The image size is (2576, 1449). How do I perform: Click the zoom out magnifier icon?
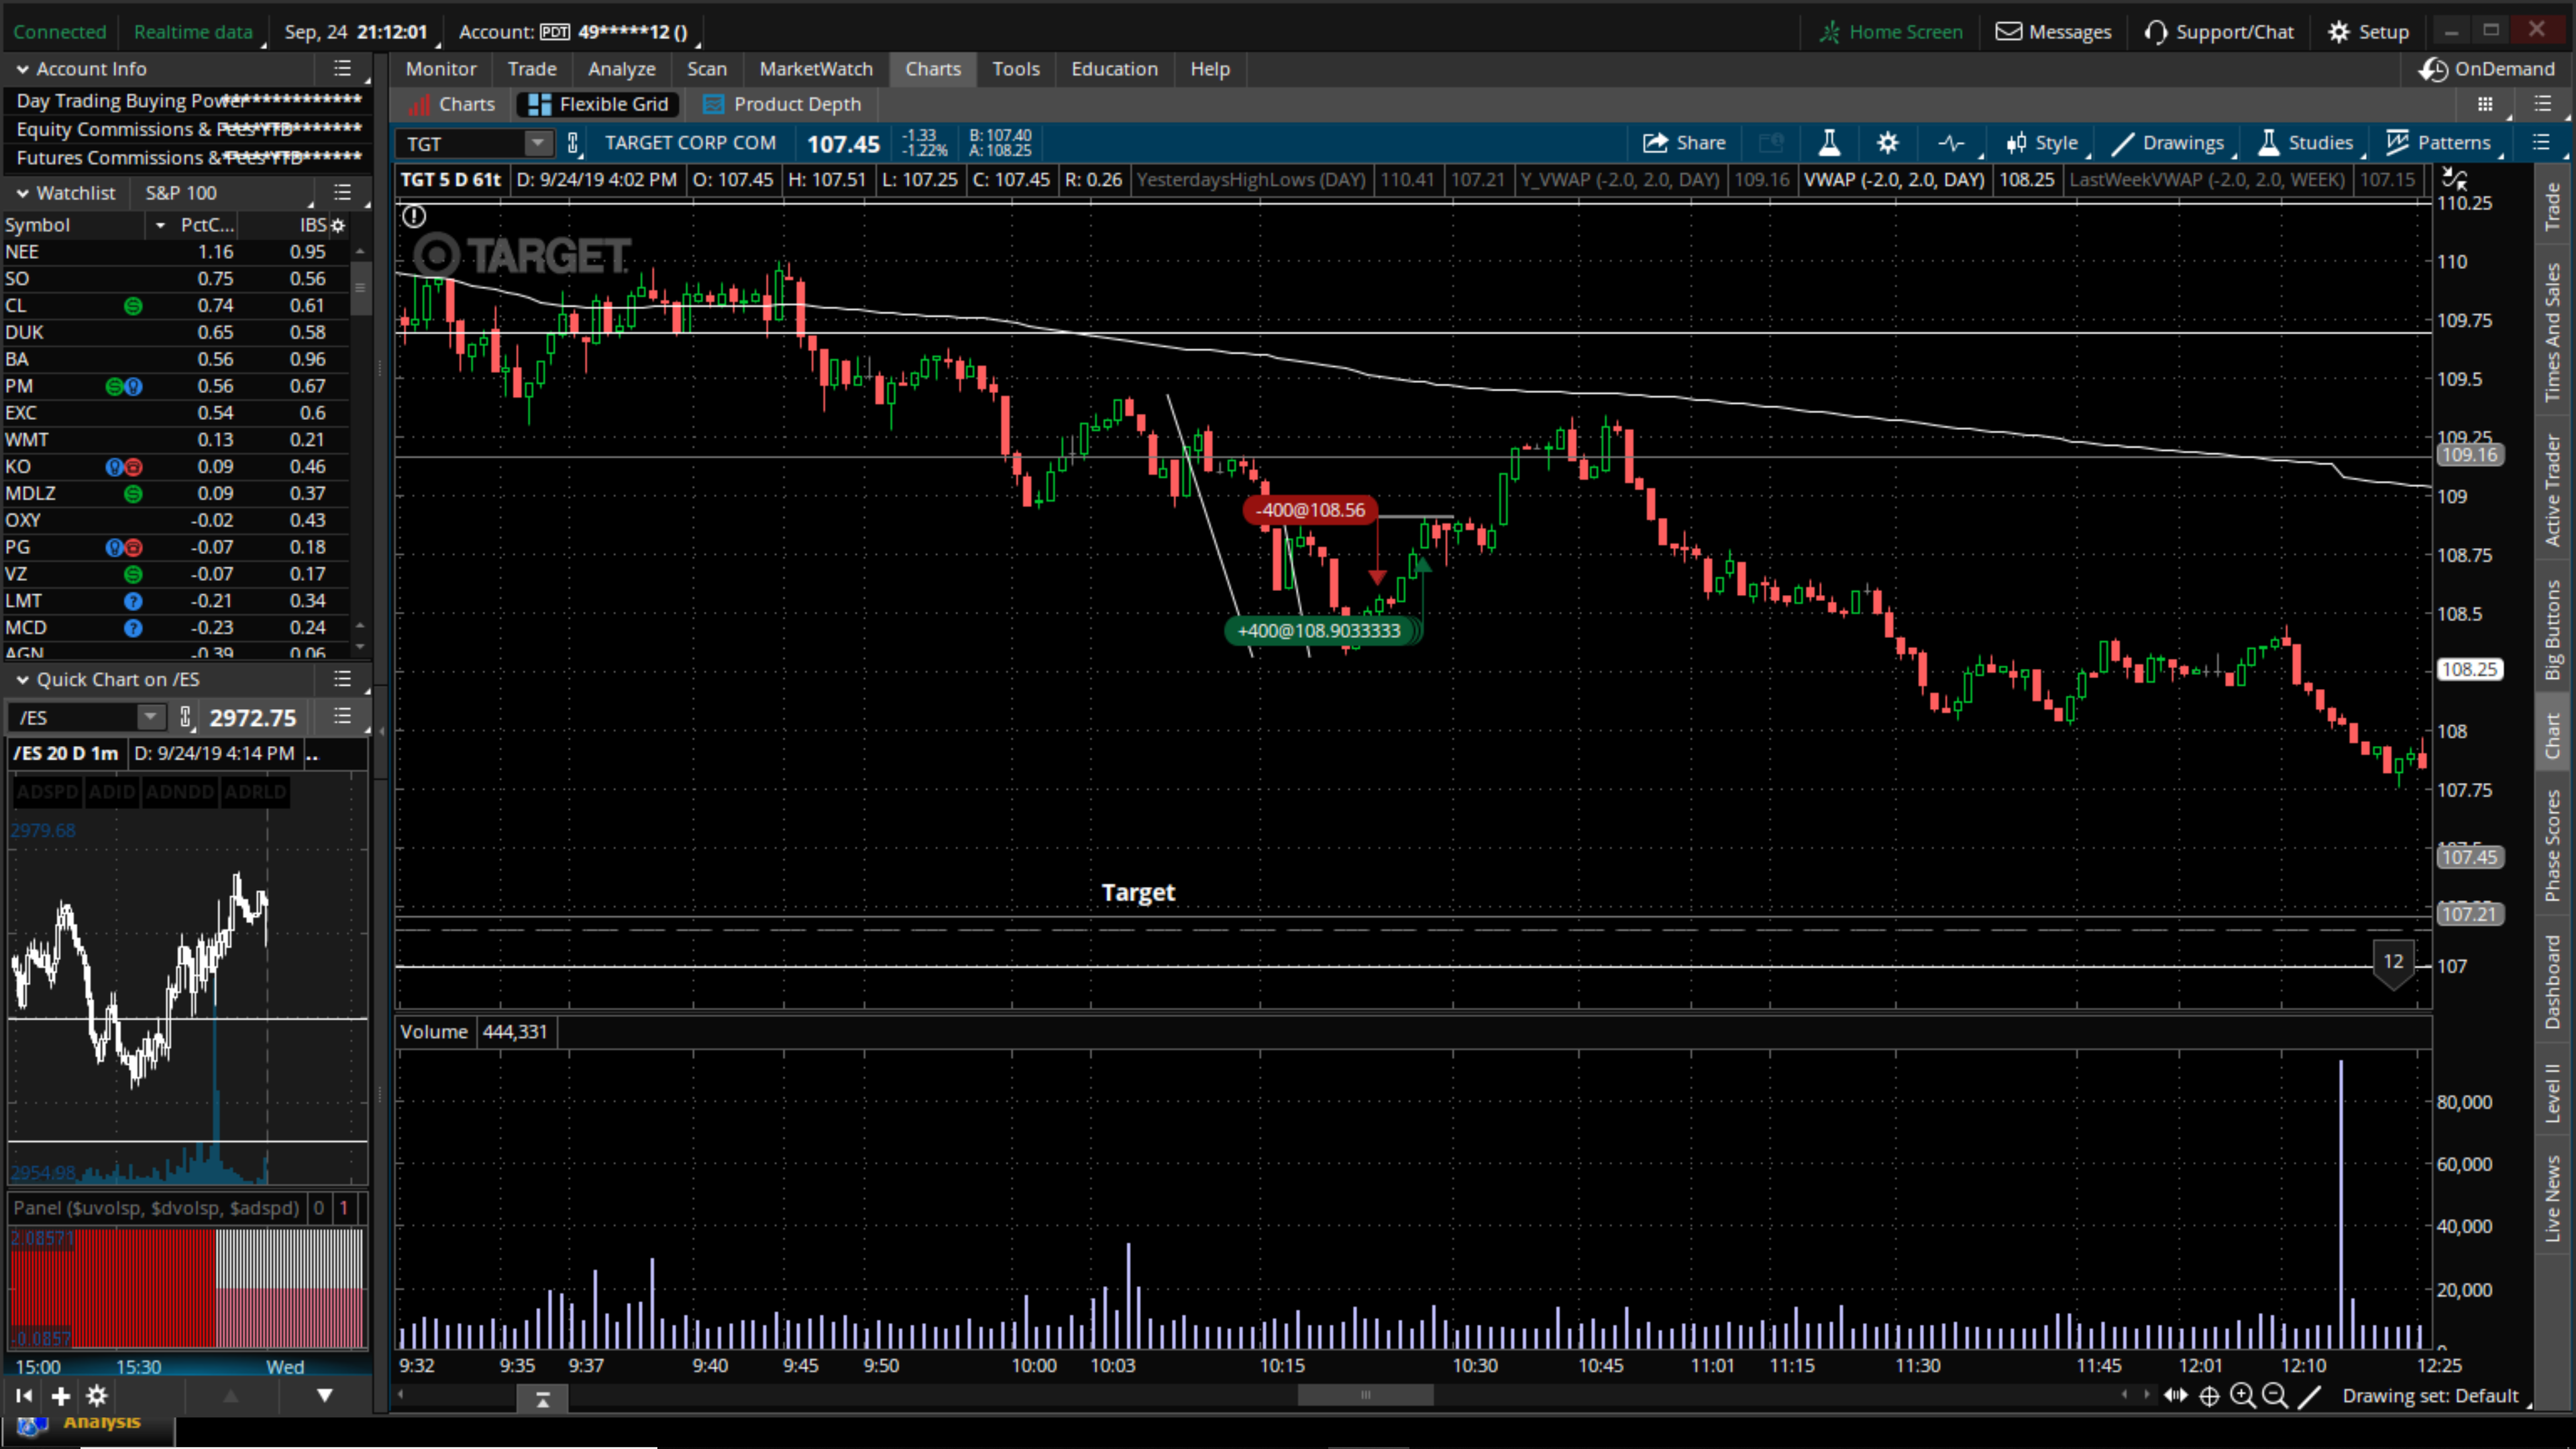[2275, 1396]
